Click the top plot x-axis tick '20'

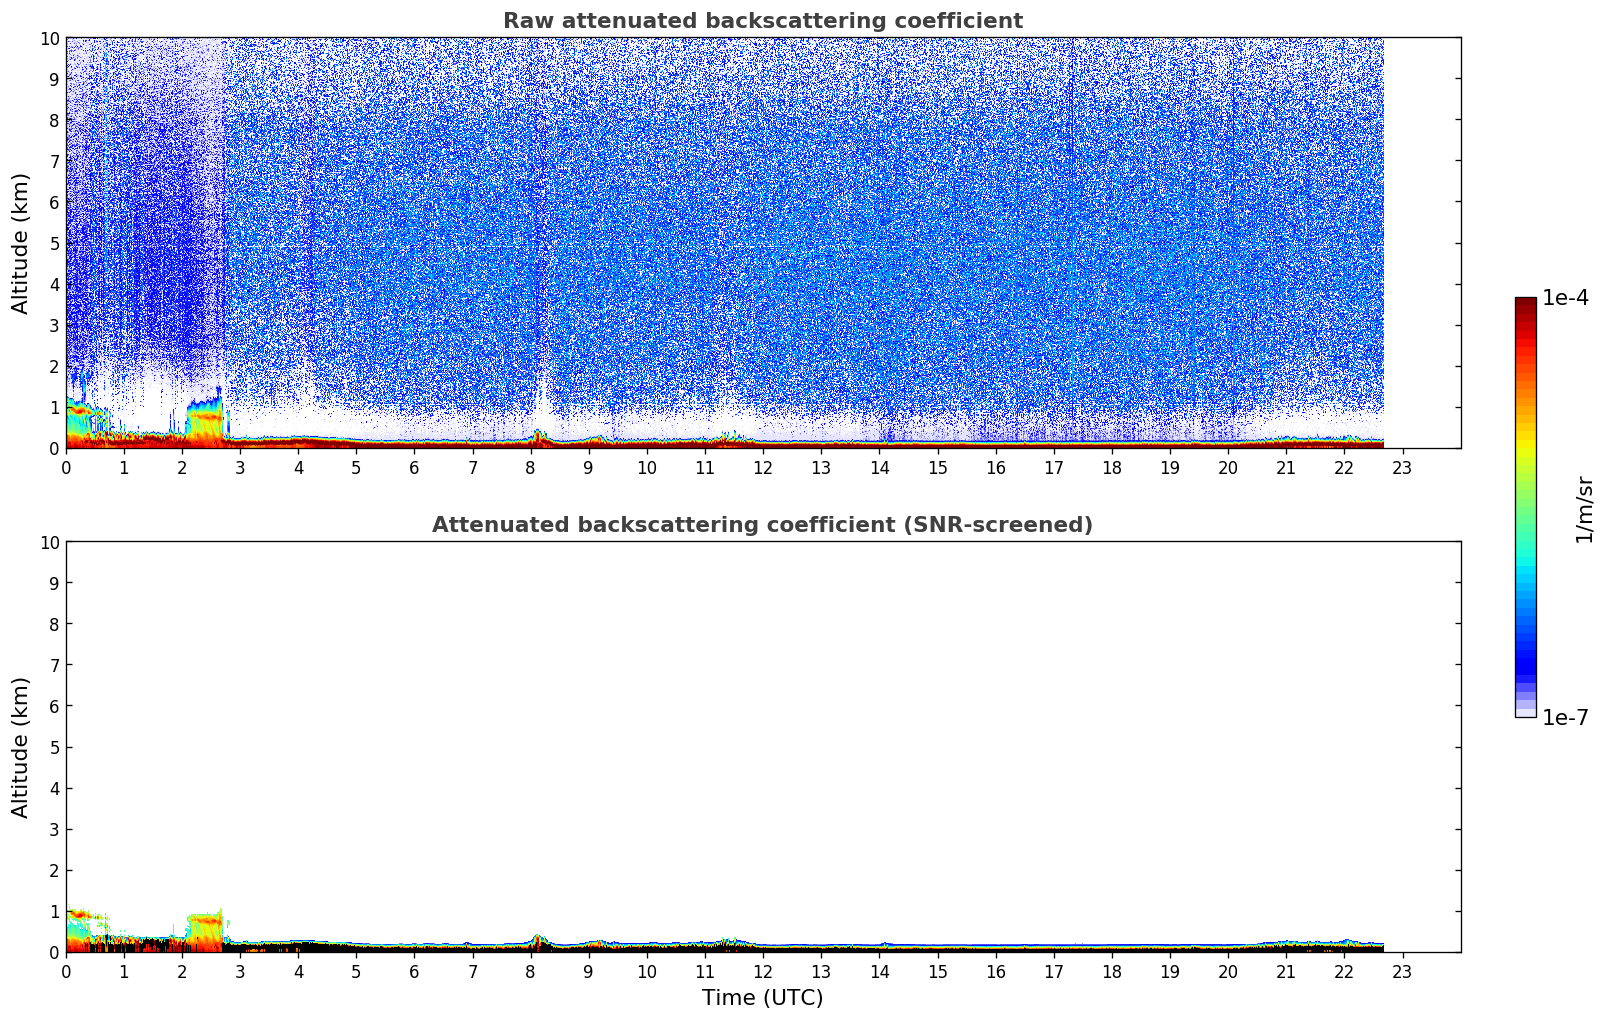(1228, 468)
